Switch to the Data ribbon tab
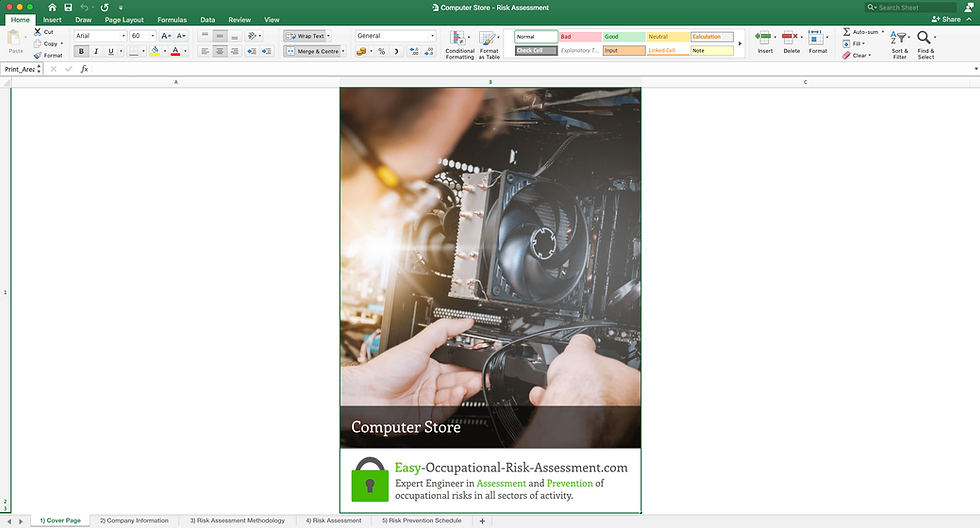980x528 pixels. (208, 20)
